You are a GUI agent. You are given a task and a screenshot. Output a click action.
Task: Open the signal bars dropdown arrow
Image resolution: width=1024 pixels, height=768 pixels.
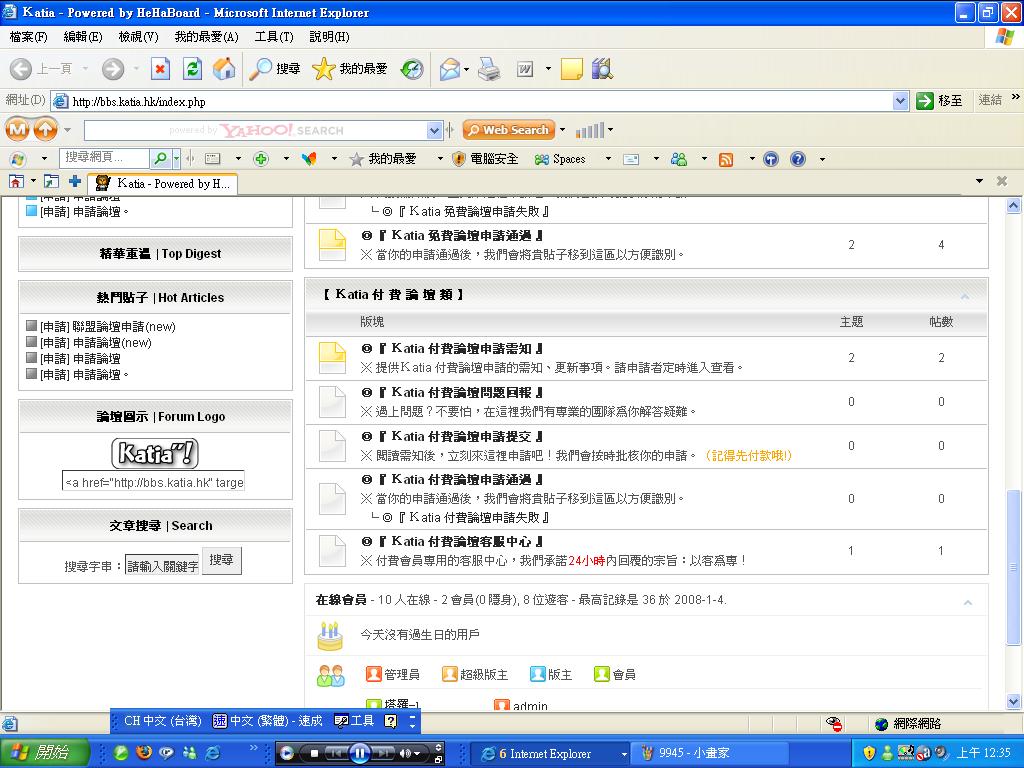611,129
